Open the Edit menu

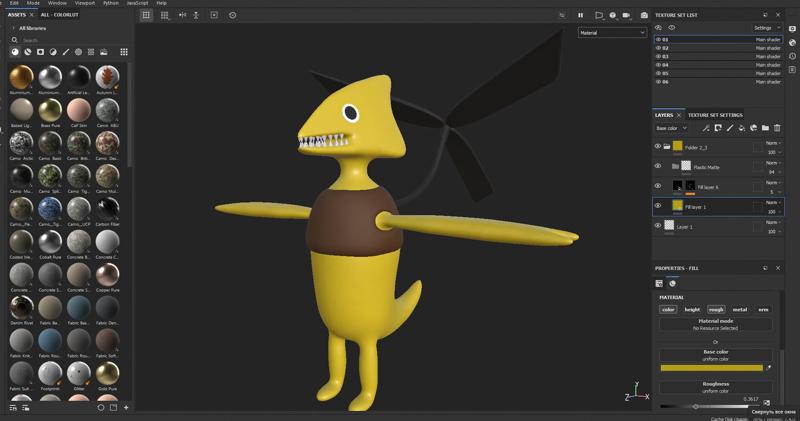(14, 3)
